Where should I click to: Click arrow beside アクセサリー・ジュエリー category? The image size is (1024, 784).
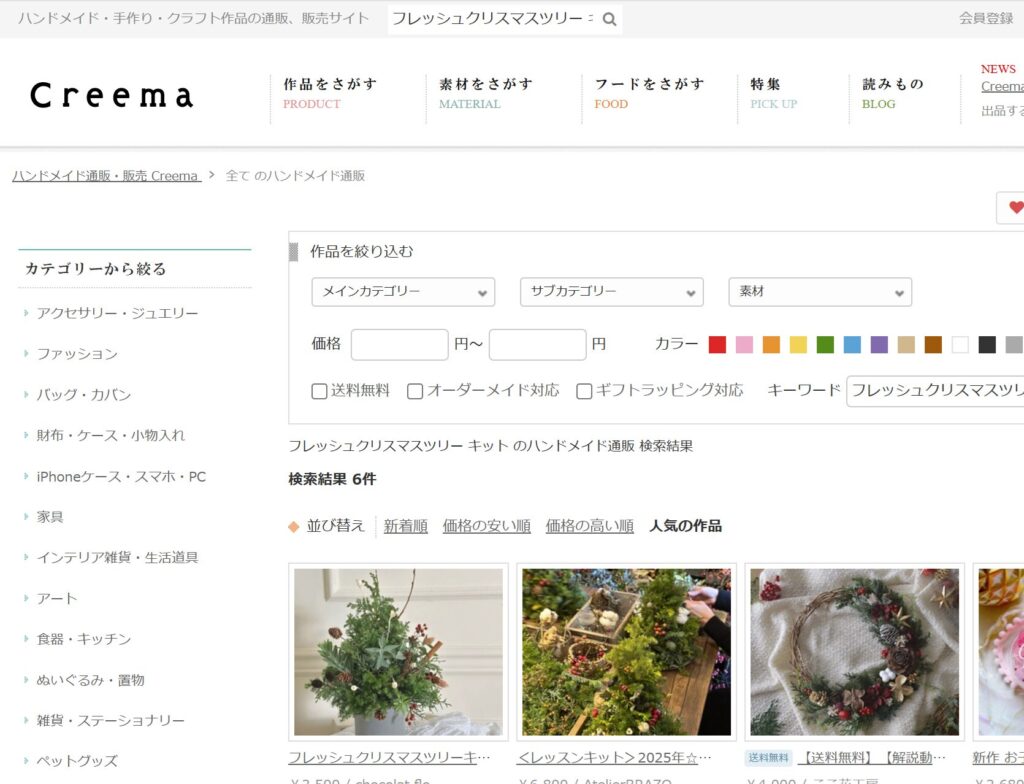26,313
